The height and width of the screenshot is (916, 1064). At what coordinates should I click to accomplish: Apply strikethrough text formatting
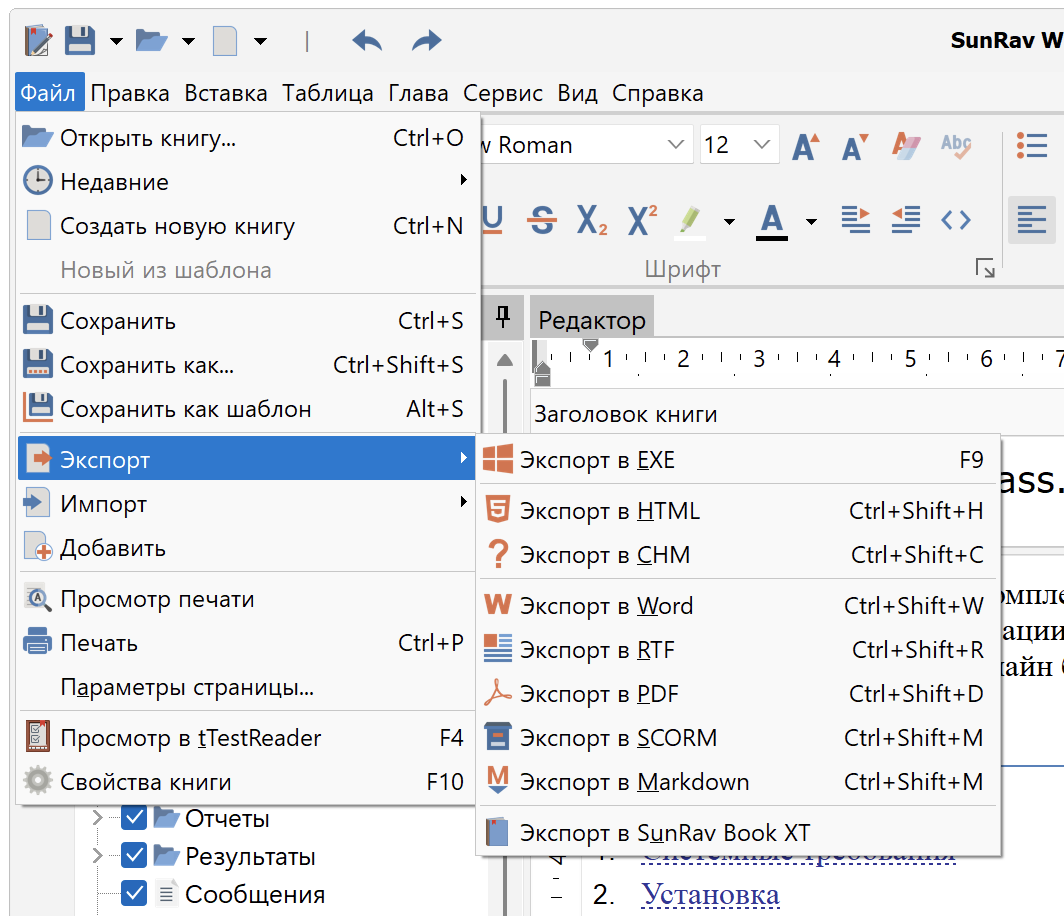[x=542, y=219]
